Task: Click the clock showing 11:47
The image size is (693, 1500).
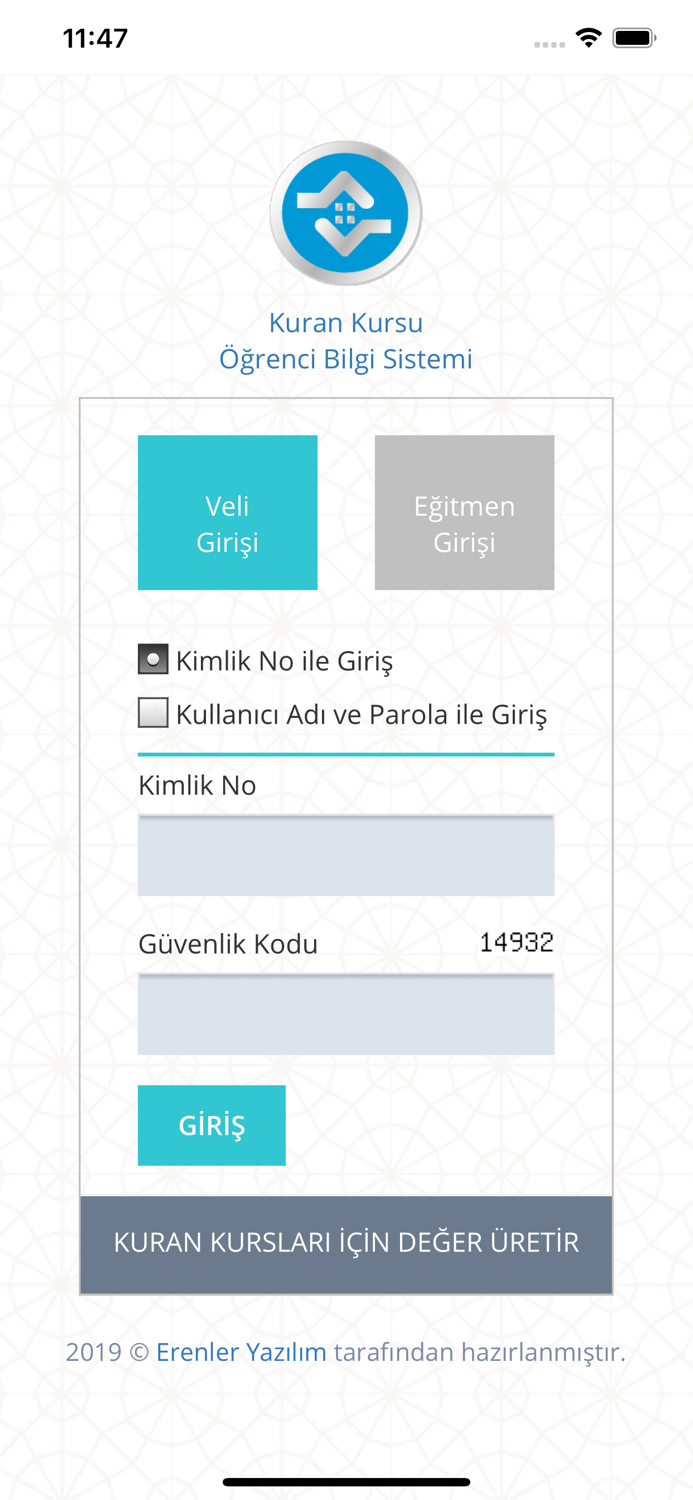Action: [96, 37]
